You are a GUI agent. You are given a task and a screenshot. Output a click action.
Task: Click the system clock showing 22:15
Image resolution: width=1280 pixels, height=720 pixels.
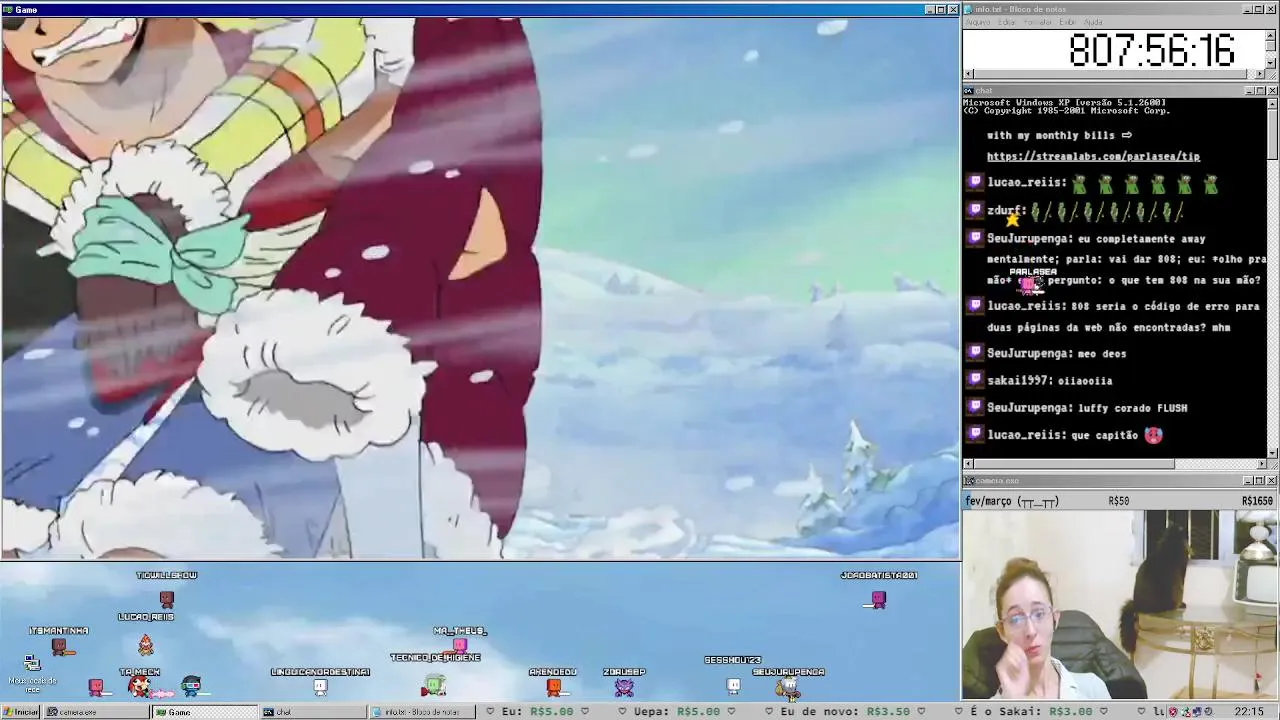(x=1249, y=712)
